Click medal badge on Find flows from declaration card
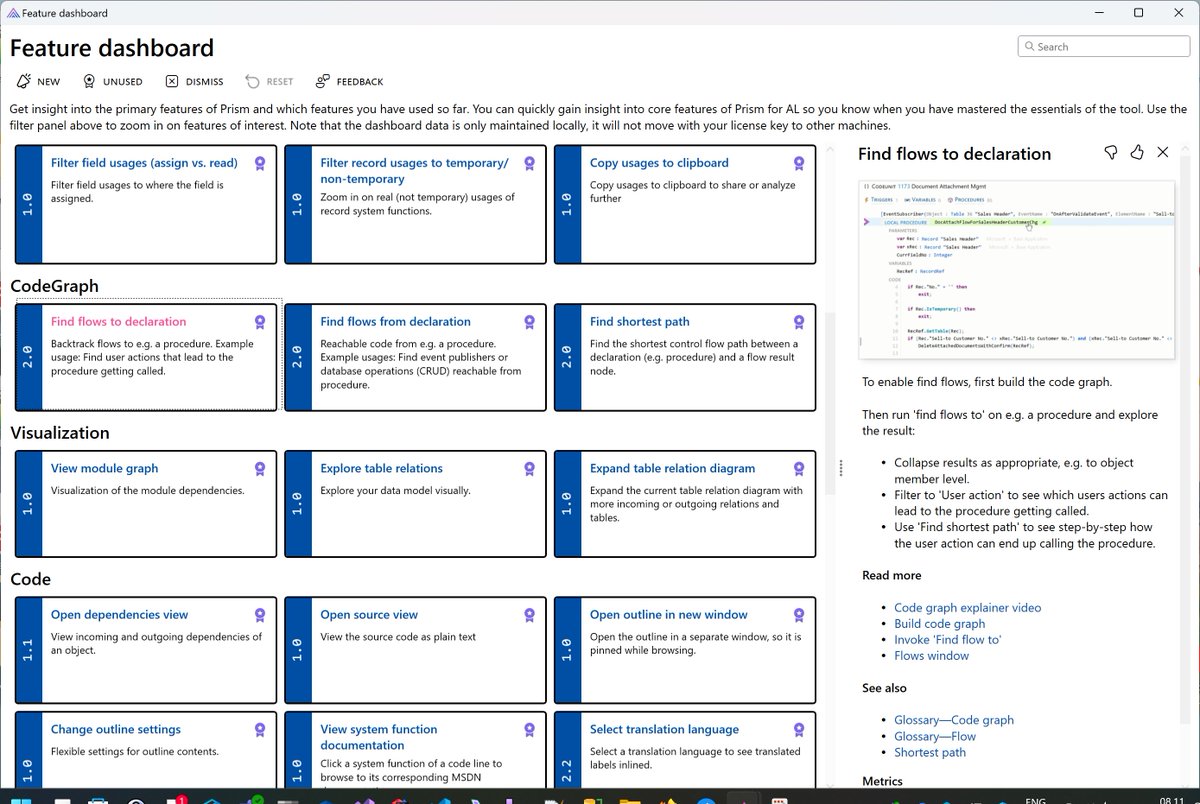 529,322
